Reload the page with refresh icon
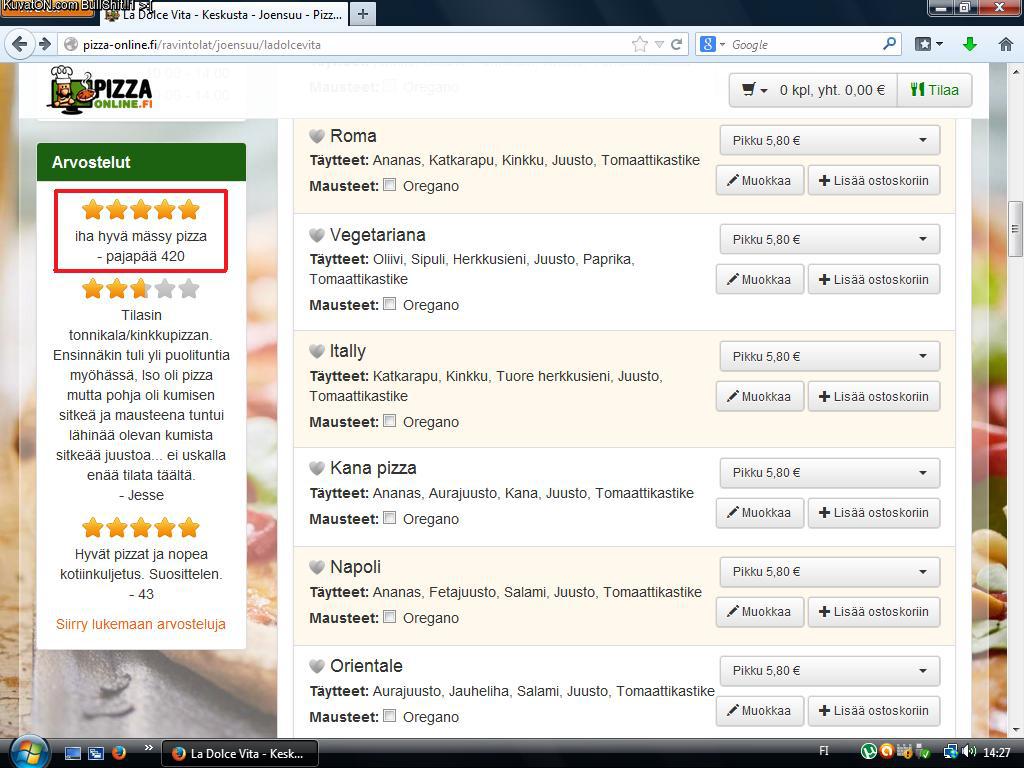 [x=677, y=44]
